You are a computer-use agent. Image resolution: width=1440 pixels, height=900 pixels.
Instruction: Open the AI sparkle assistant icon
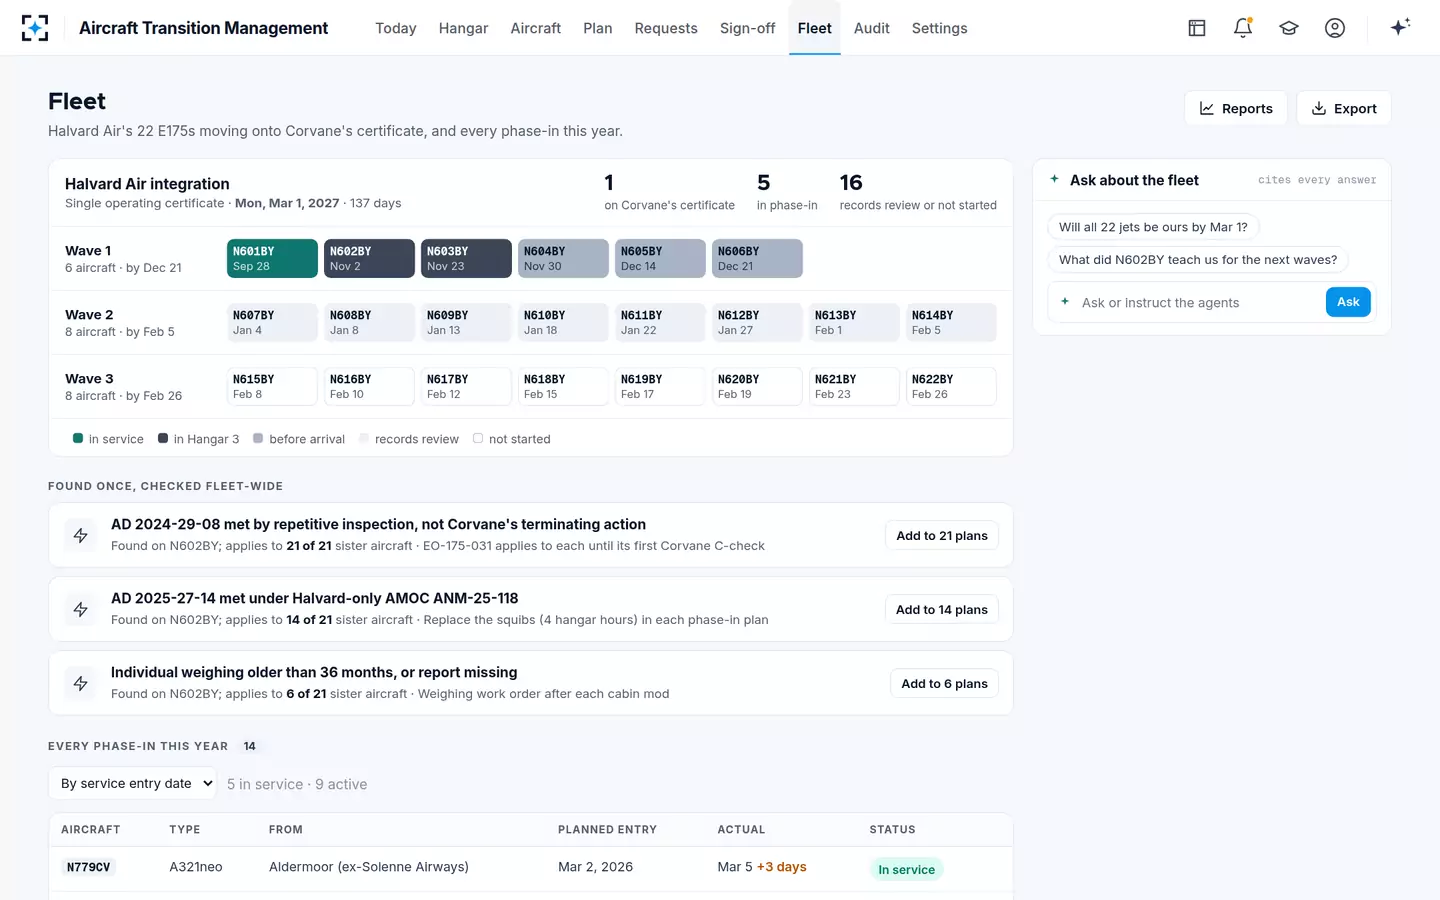[1400, 27]
